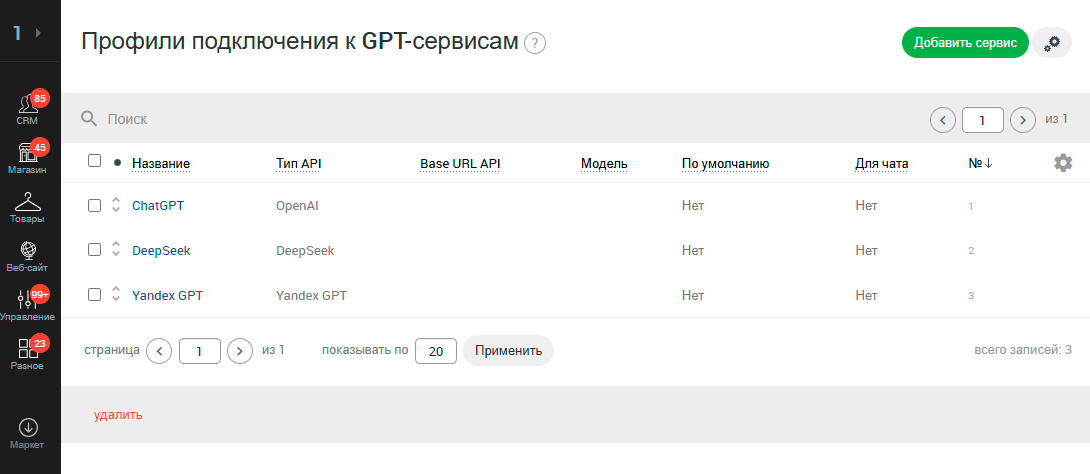The image size is (1090, 474).
Task: Open the Yandex GPT profile link
Action: pos(168,295)
